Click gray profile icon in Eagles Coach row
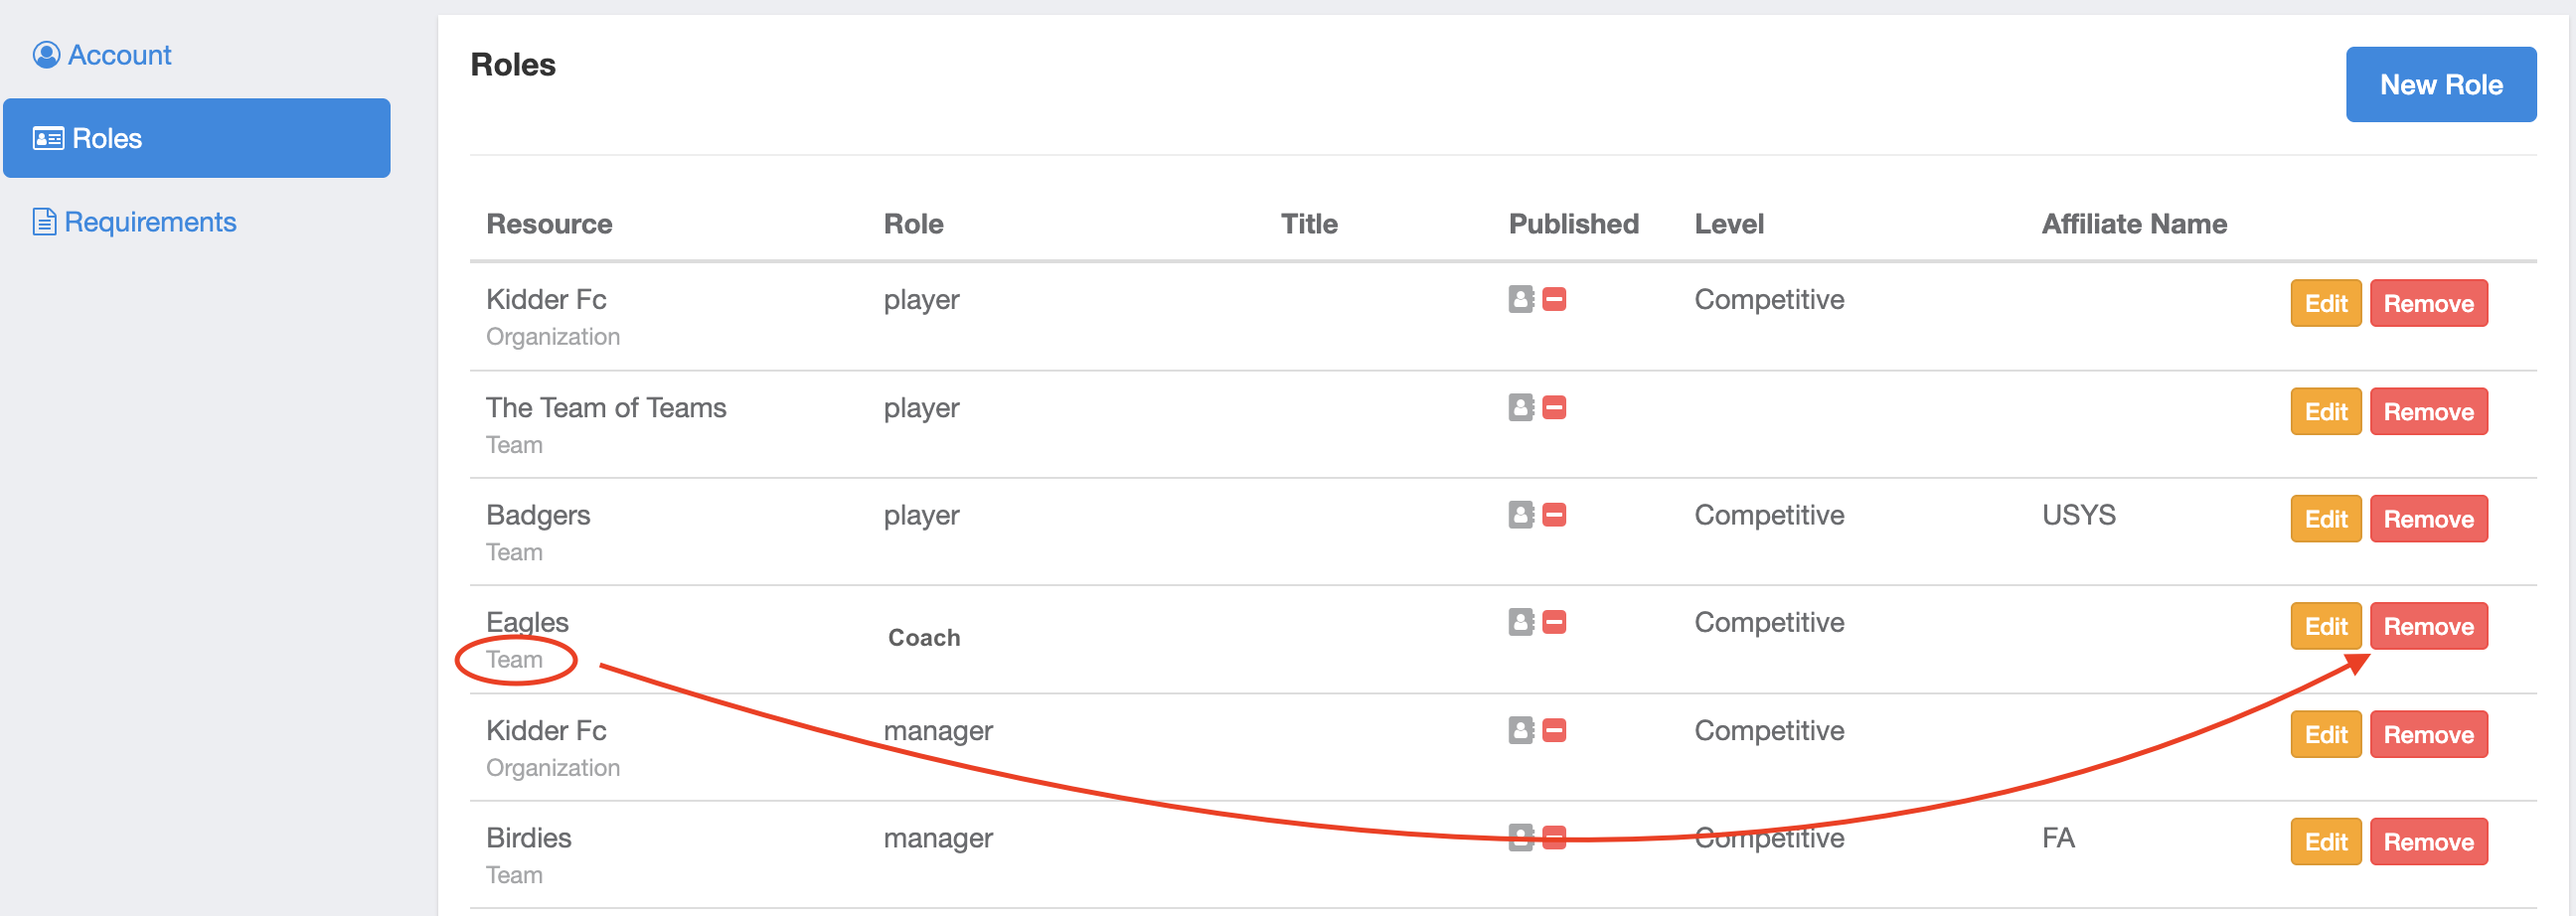 [x=1520, y=622]
